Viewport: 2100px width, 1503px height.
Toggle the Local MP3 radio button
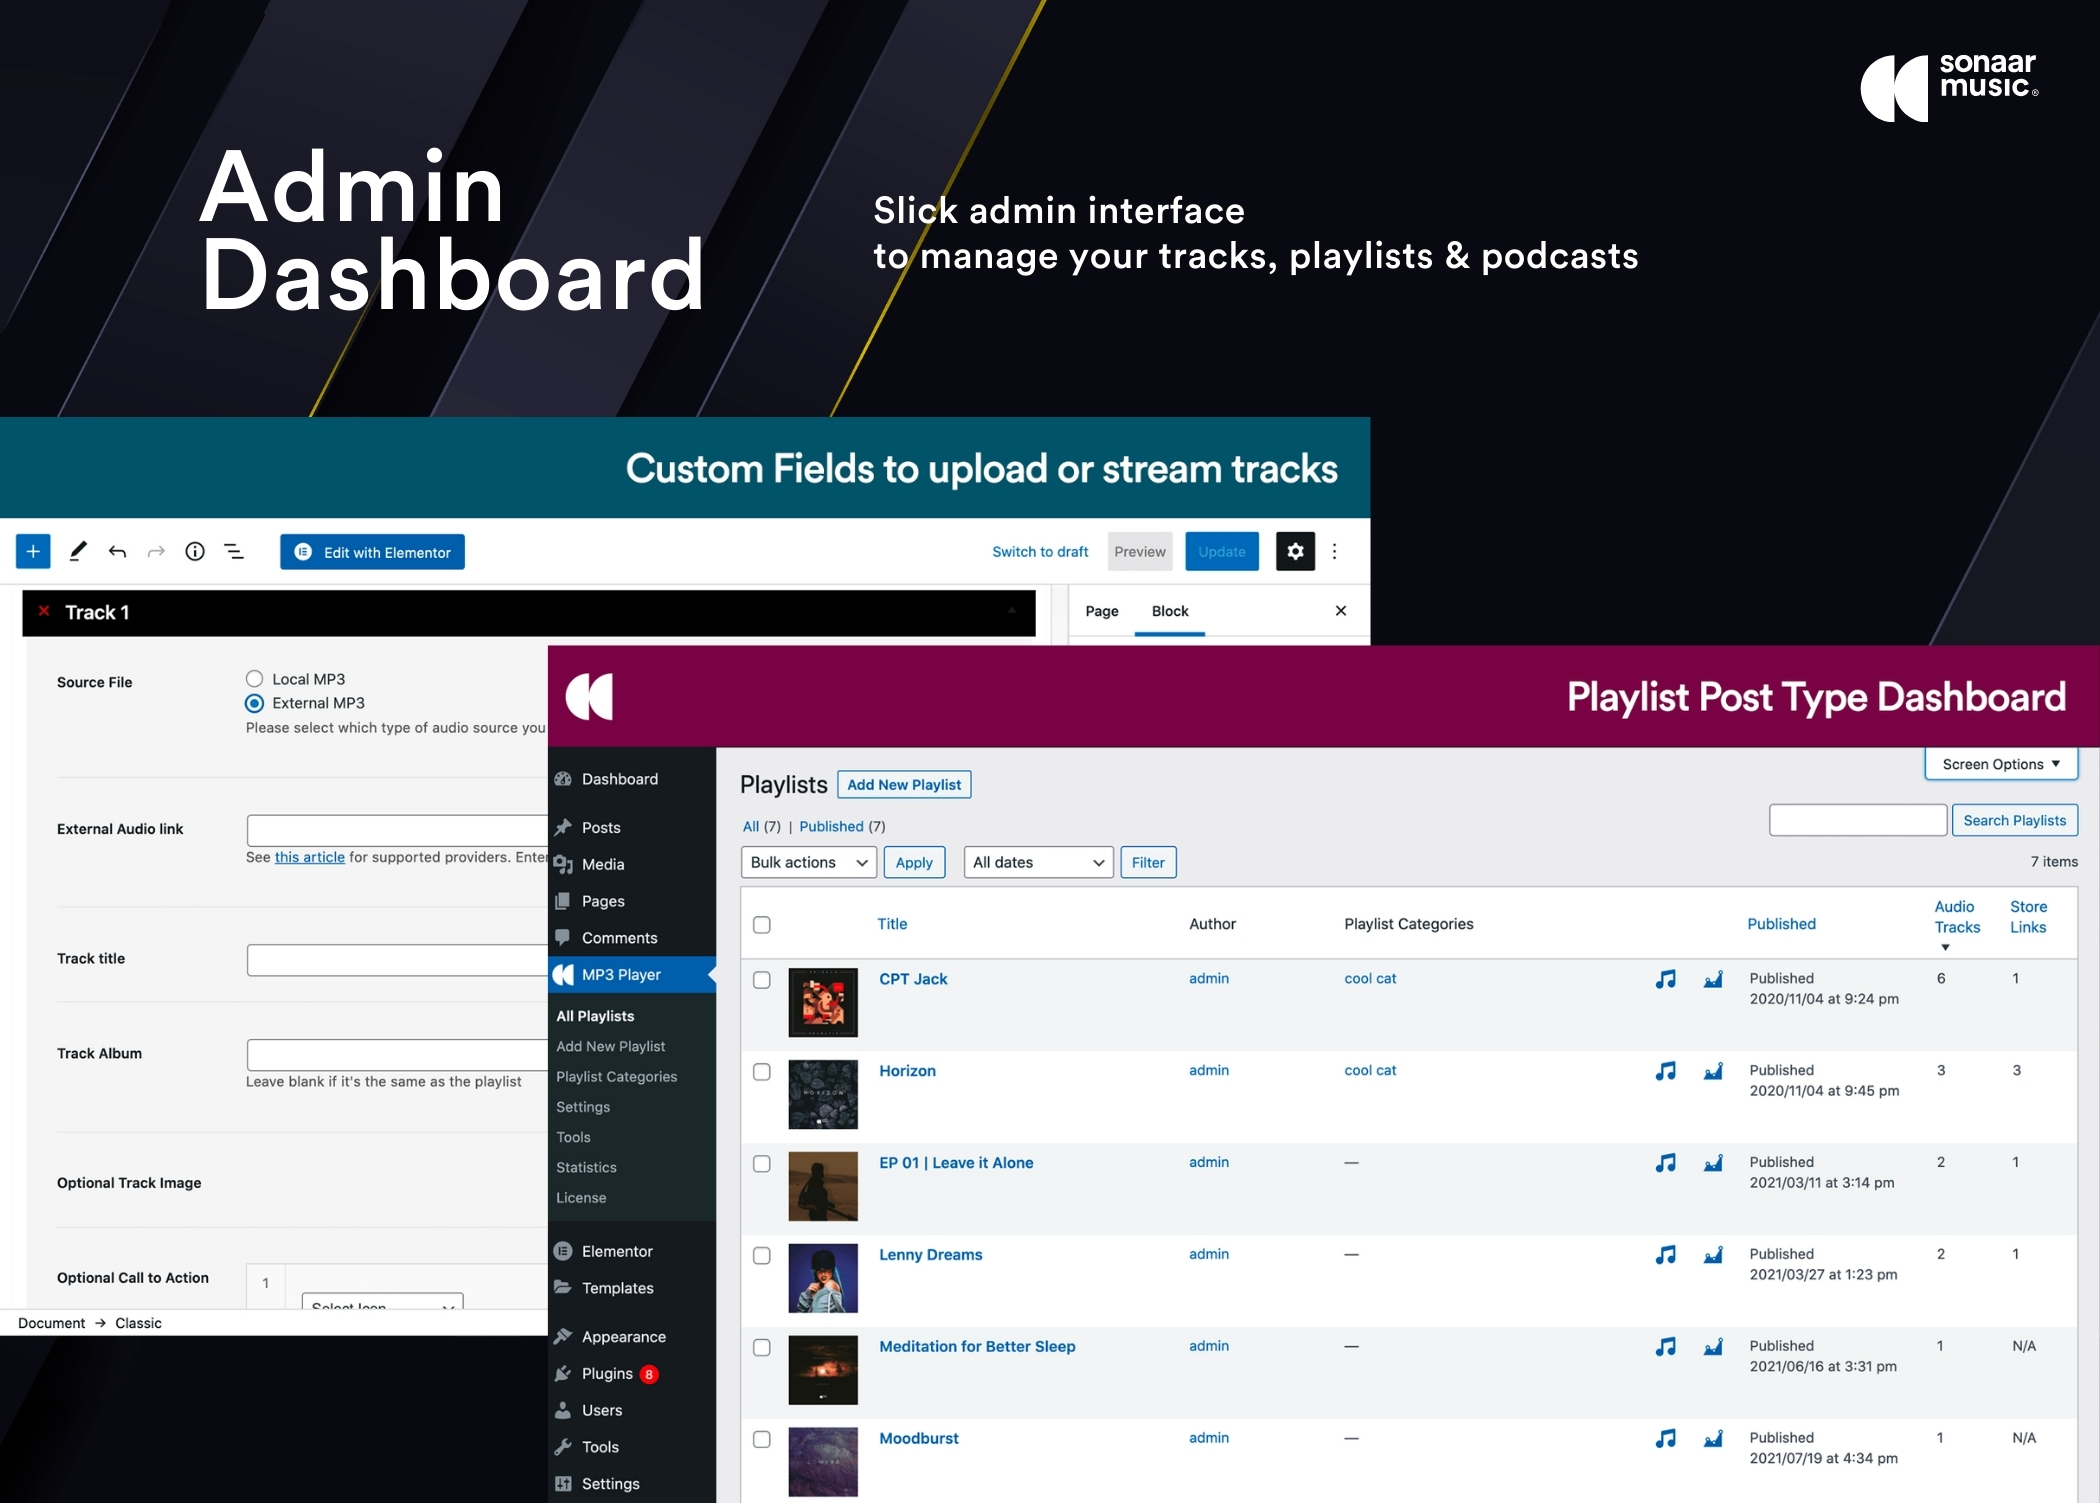tap(255, 678)
